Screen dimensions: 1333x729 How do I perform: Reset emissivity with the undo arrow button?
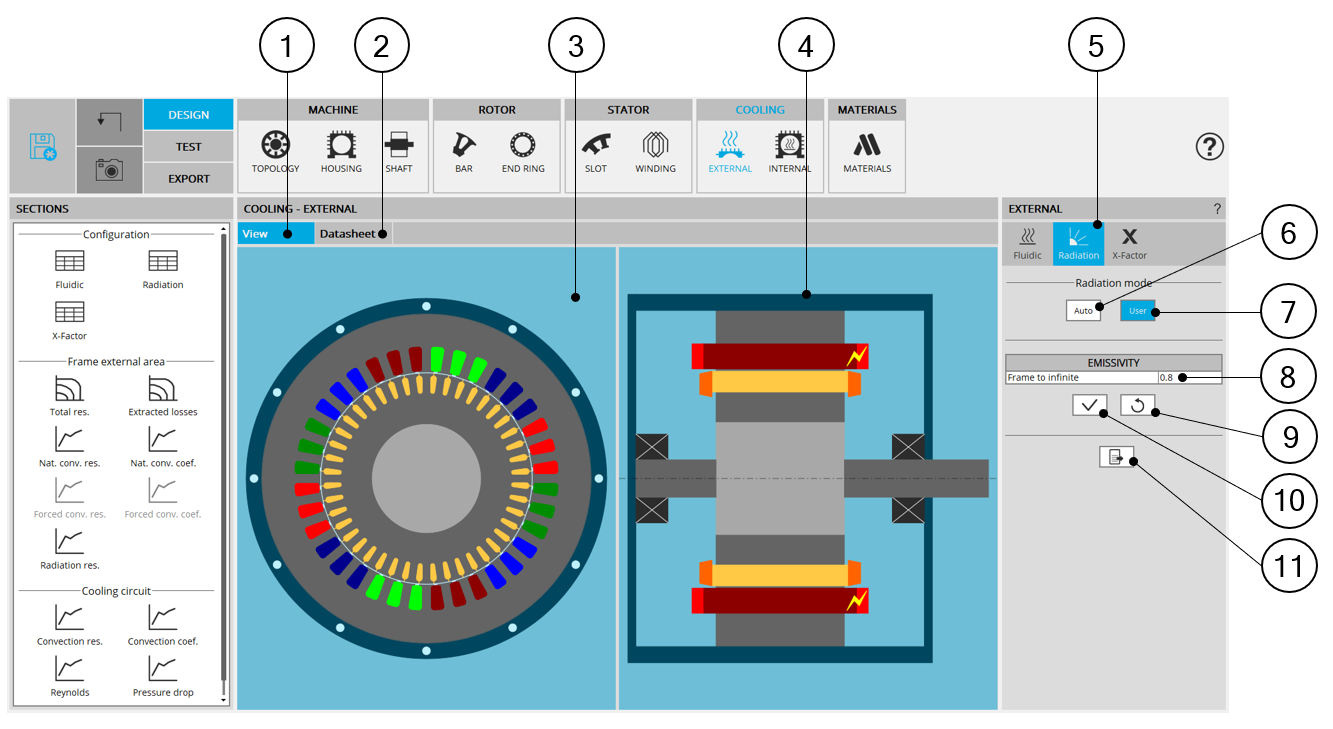tap(1138, 406)
